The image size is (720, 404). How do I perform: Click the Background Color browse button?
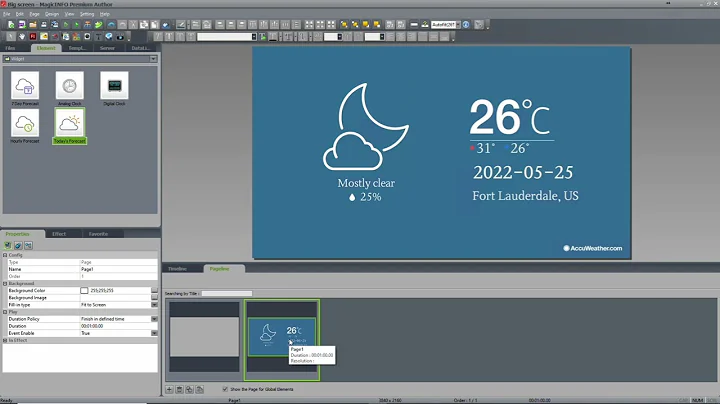[154, 291]
